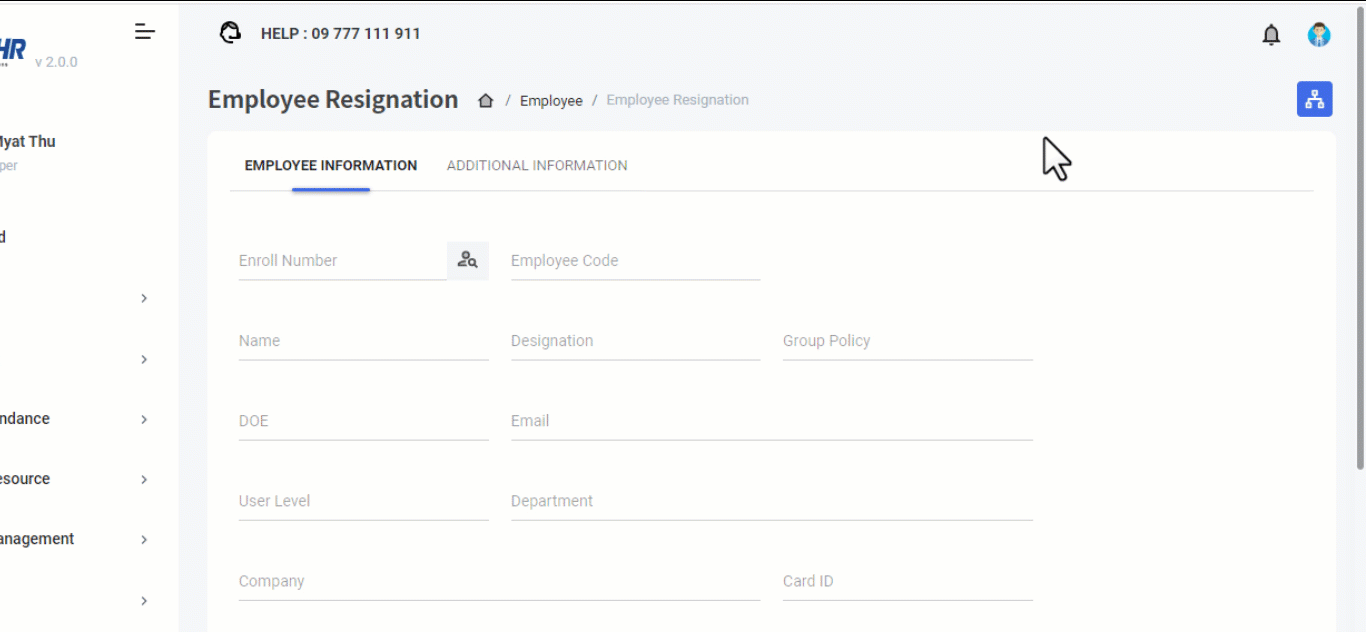Expand the Management sidebar menu chevron
The height and width of the screenshot is (632, 1366).
tap(144, 539)
